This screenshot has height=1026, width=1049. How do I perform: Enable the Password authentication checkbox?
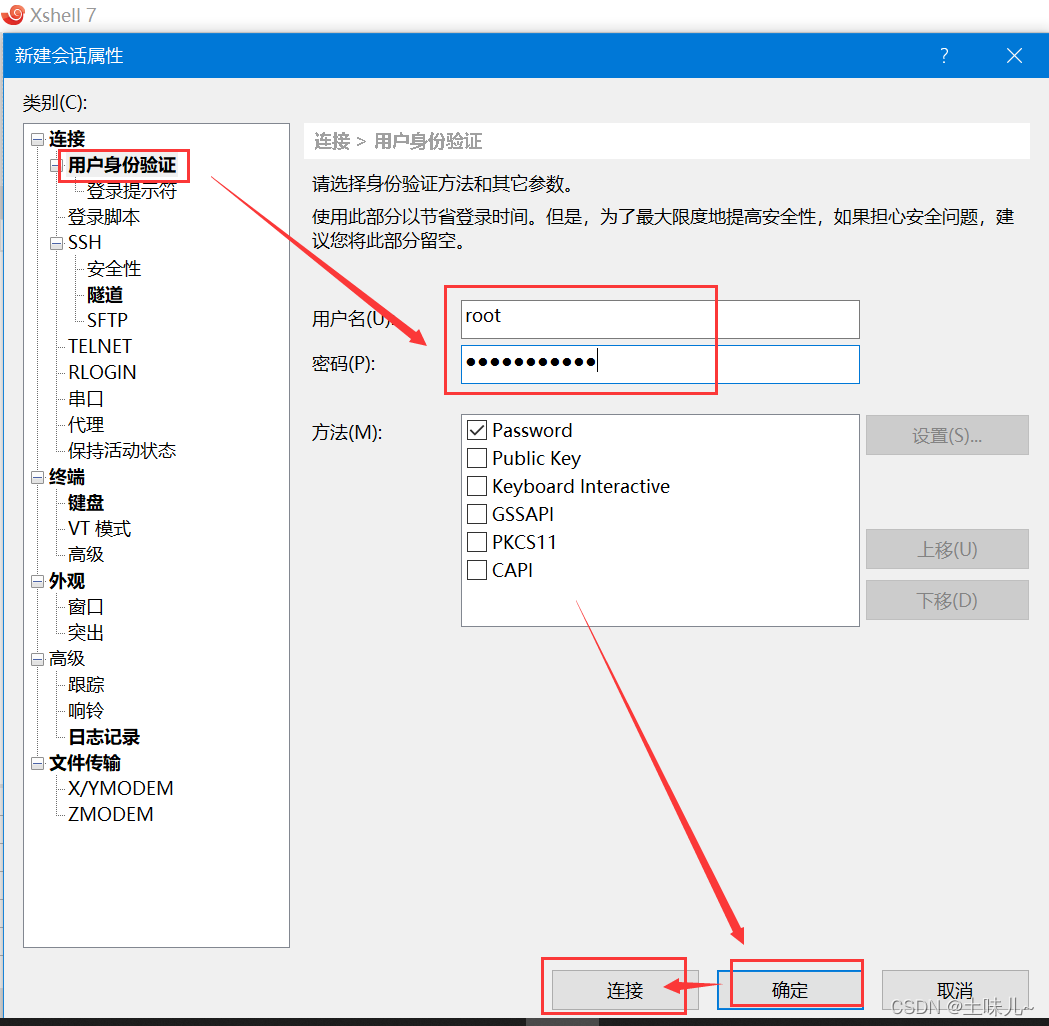click(x=477, y=430)
